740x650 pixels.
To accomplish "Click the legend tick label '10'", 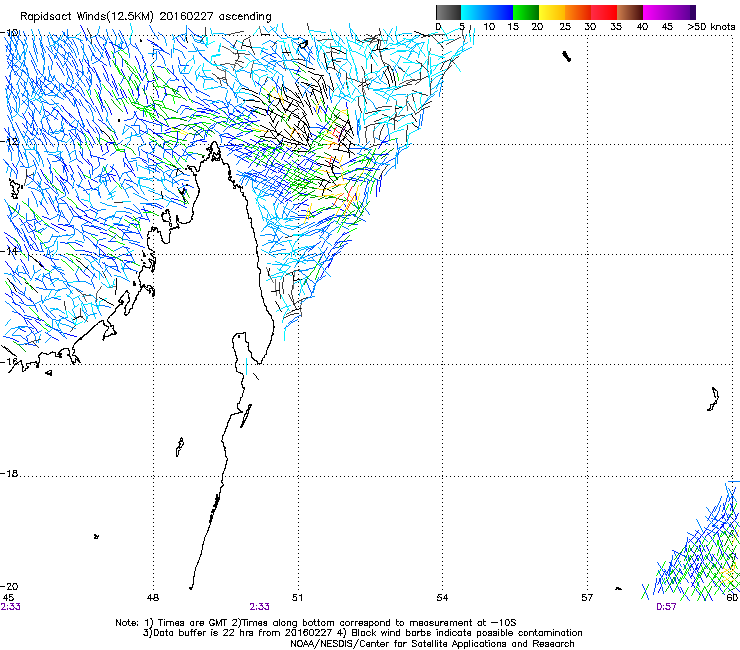I will tap(489, 27).
